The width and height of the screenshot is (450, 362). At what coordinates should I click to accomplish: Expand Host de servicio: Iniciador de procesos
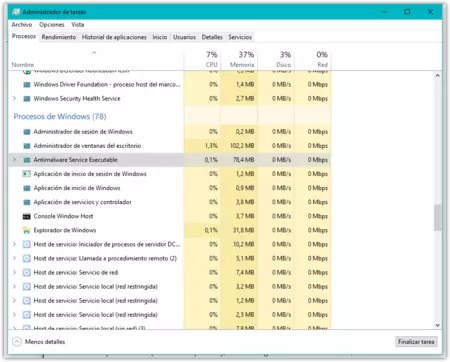click(x=14, y=244)
